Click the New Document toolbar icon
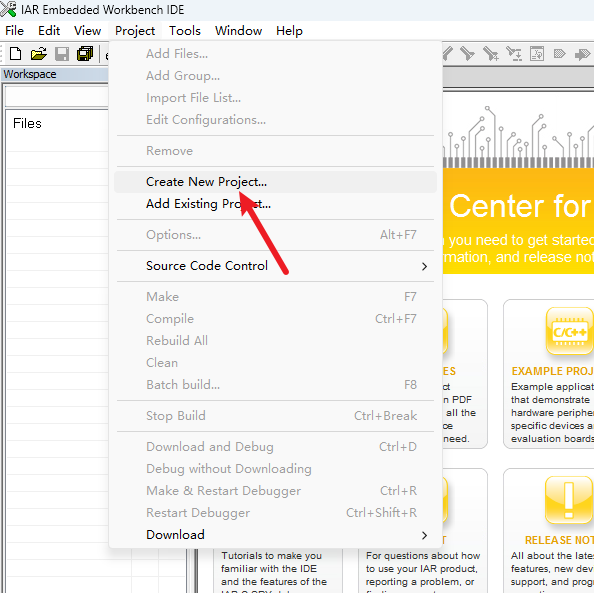This screenshot has width=594, height=593. click(x=15, y=54)
